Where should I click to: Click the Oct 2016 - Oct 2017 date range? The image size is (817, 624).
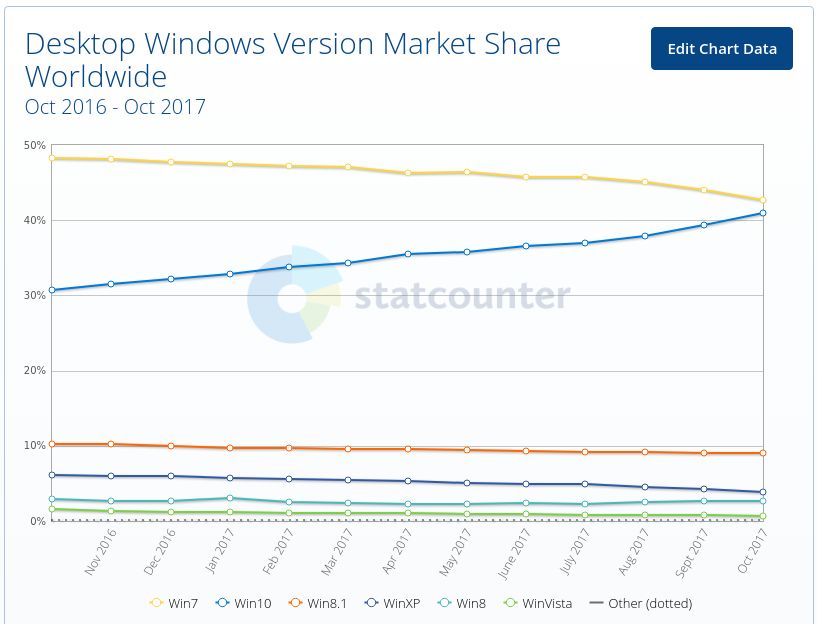pyautogui.click(x=115, y=107)
